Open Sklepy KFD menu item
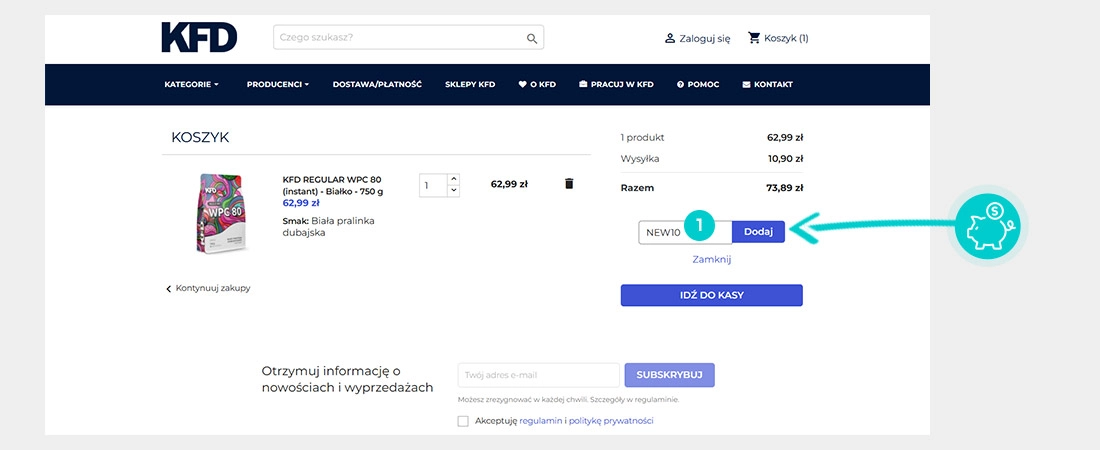Screen dimensions: 1100x450 tap(470, 84)
